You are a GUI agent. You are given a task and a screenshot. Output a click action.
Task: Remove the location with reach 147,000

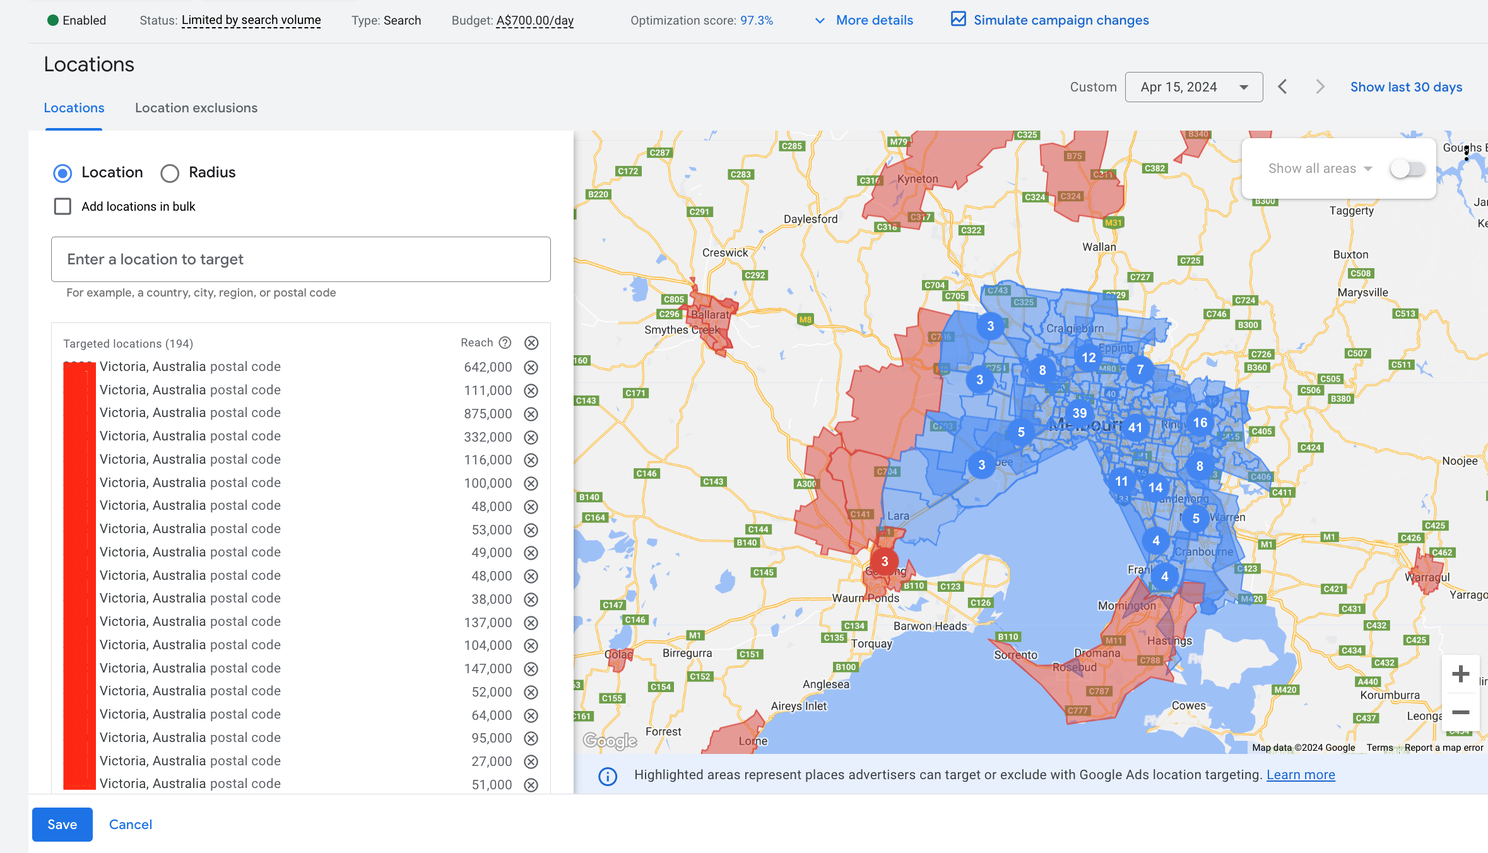click(x=531, y=669)
